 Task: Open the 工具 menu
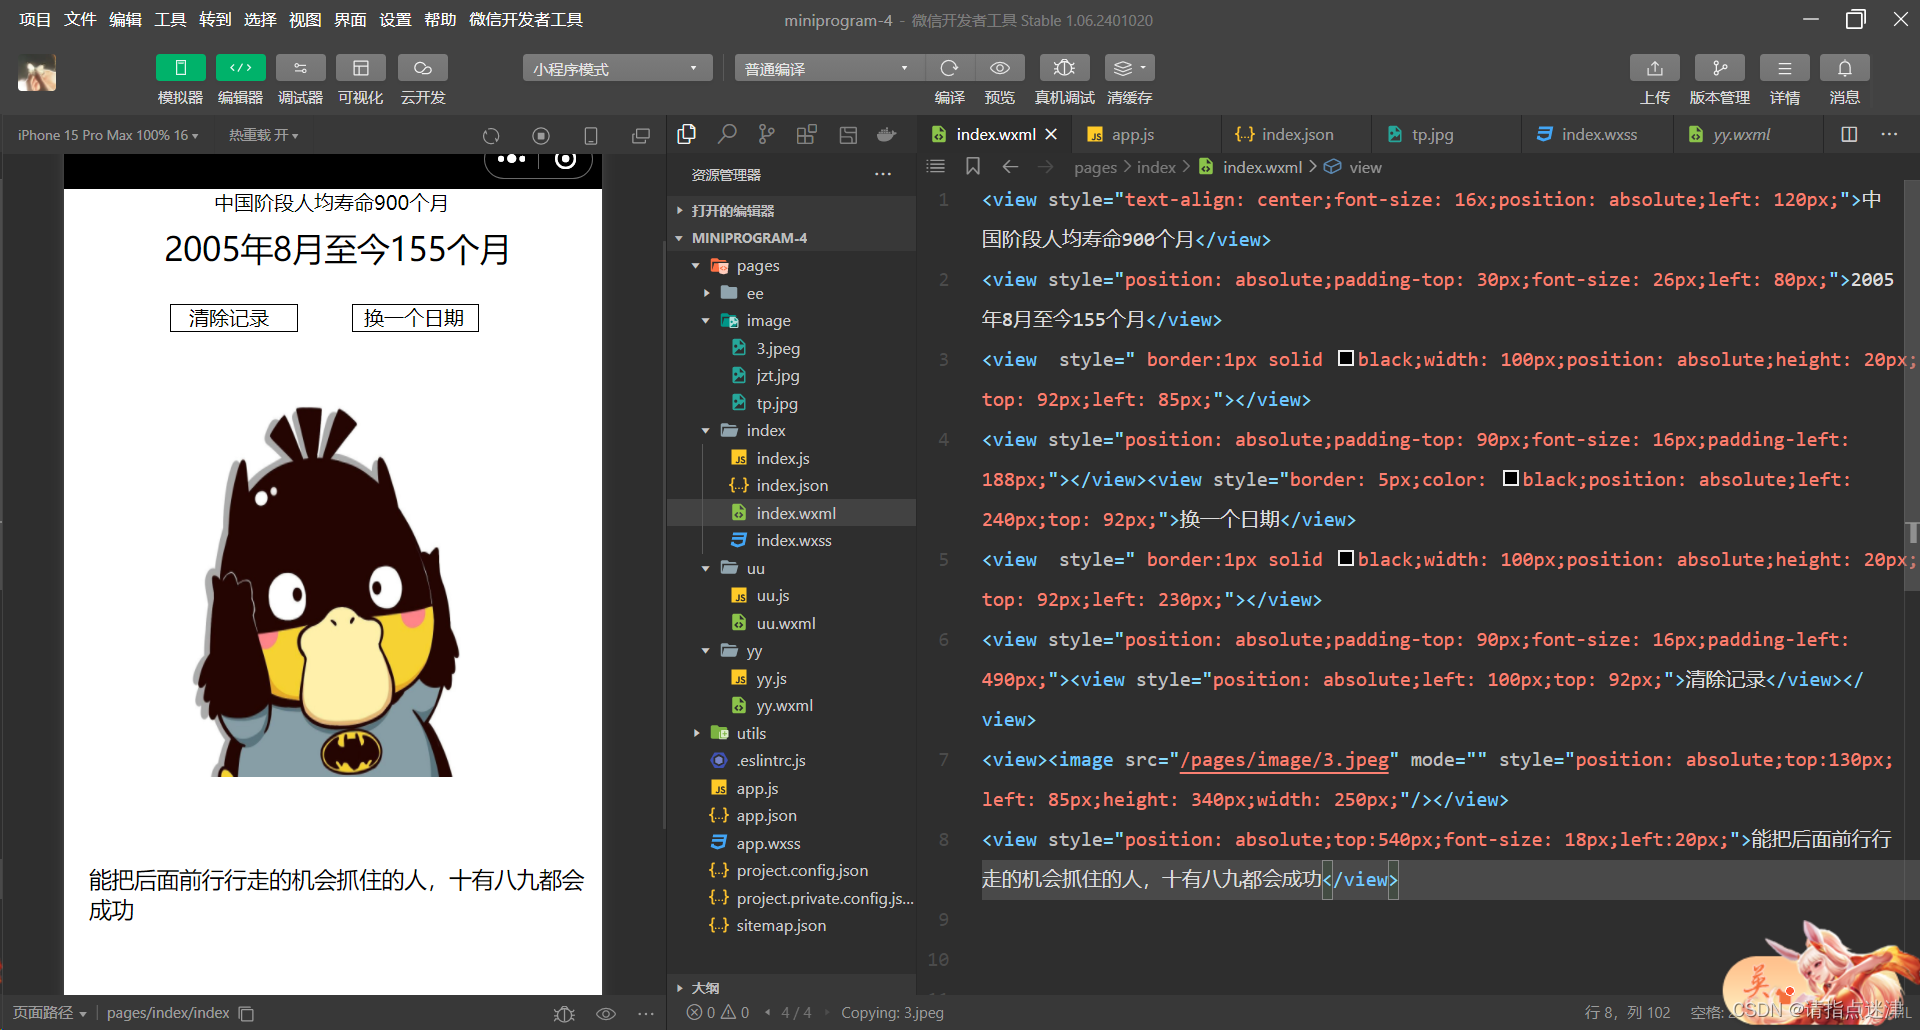170,20
